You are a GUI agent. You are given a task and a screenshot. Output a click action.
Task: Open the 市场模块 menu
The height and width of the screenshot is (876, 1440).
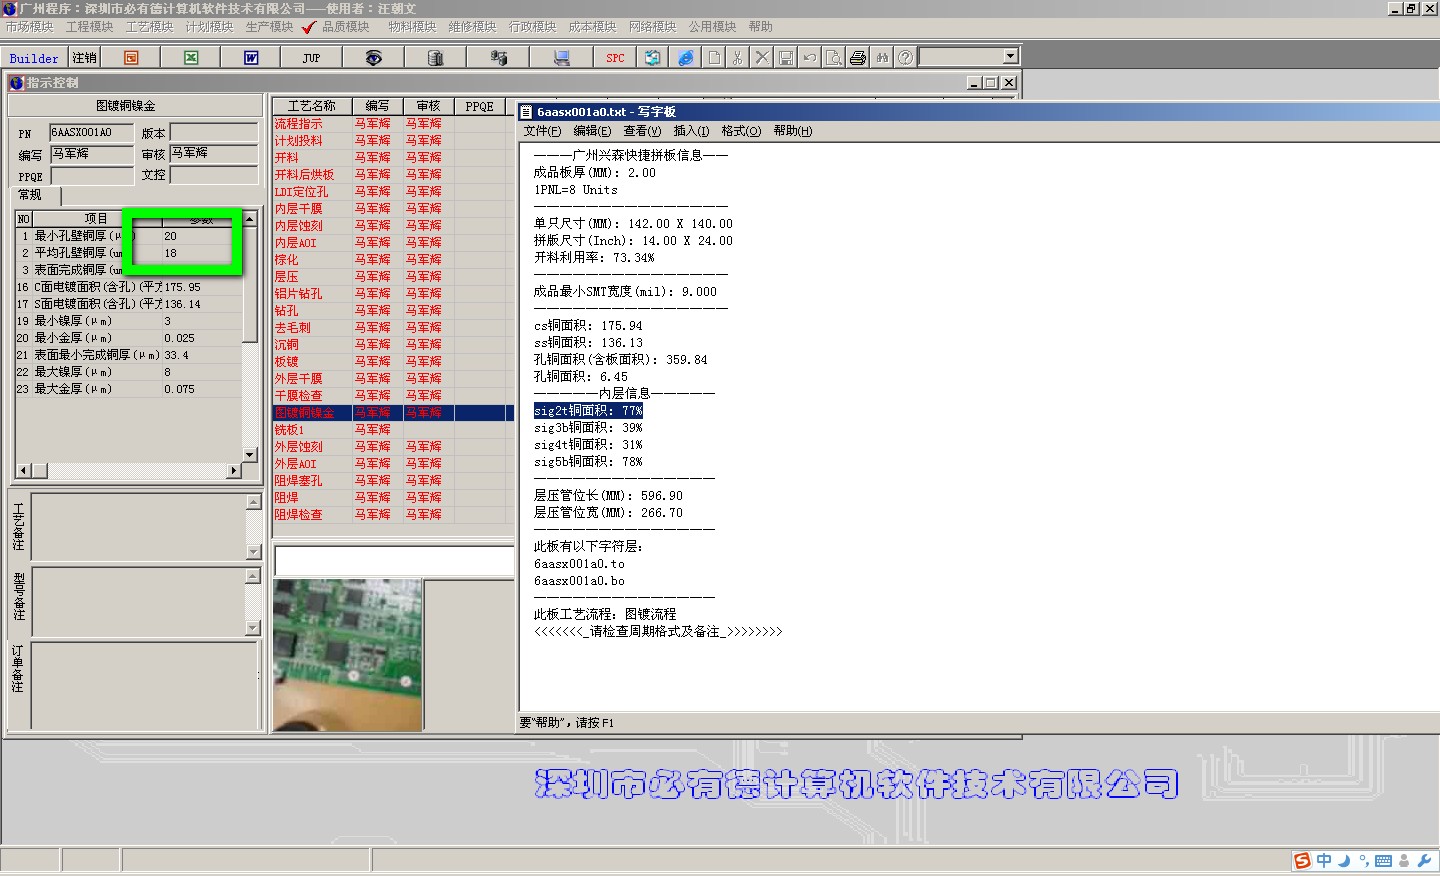tap(29, 27)
